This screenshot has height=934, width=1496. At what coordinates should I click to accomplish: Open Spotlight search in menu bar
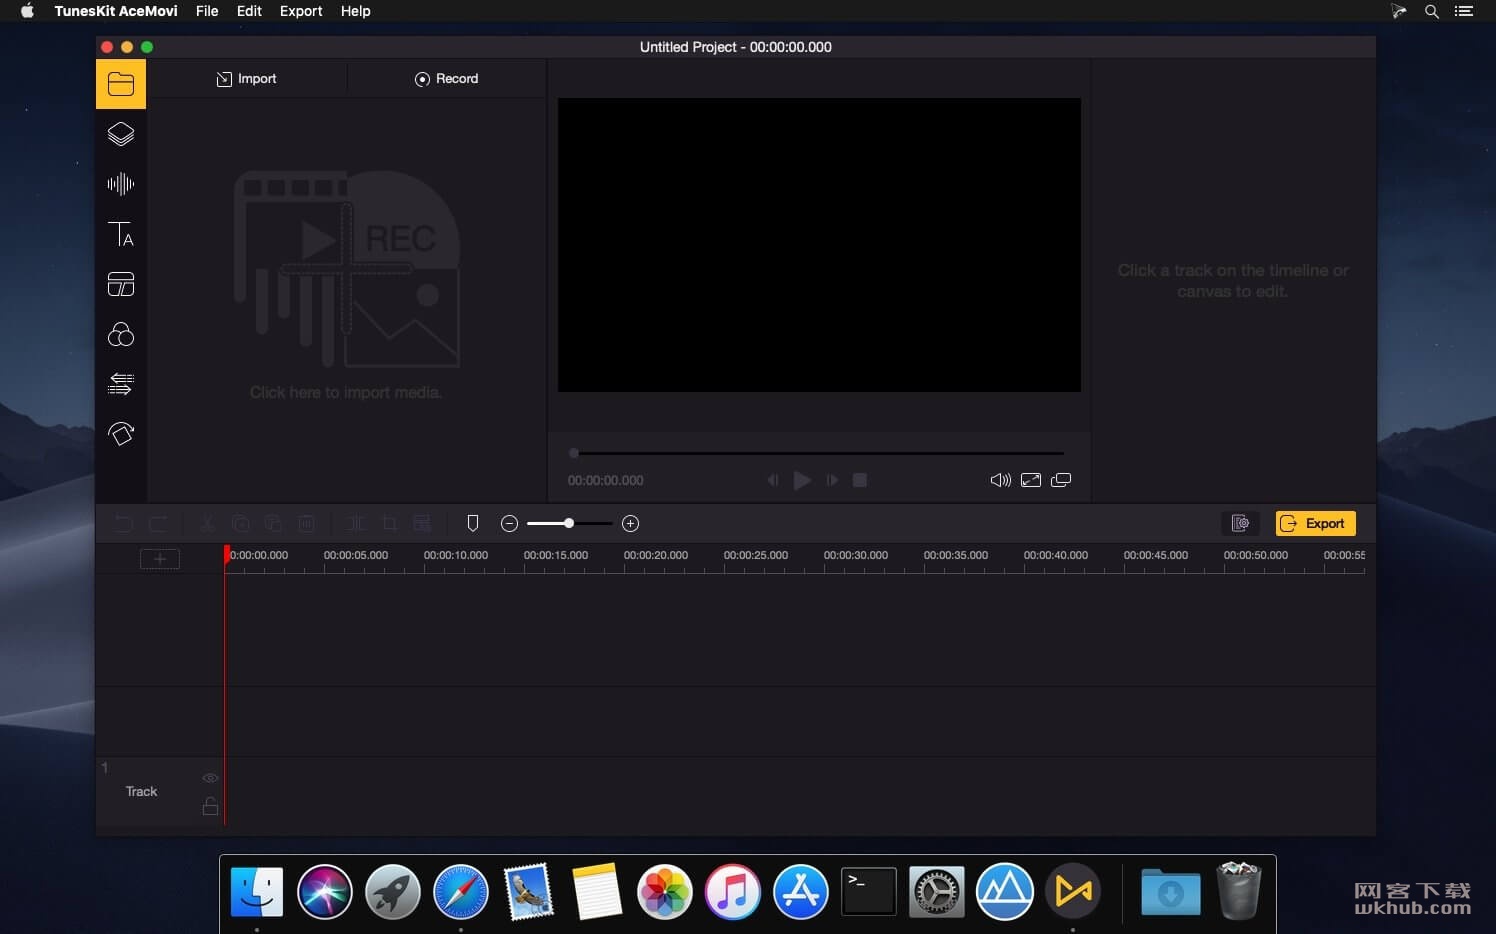[x=1432, y=11]
